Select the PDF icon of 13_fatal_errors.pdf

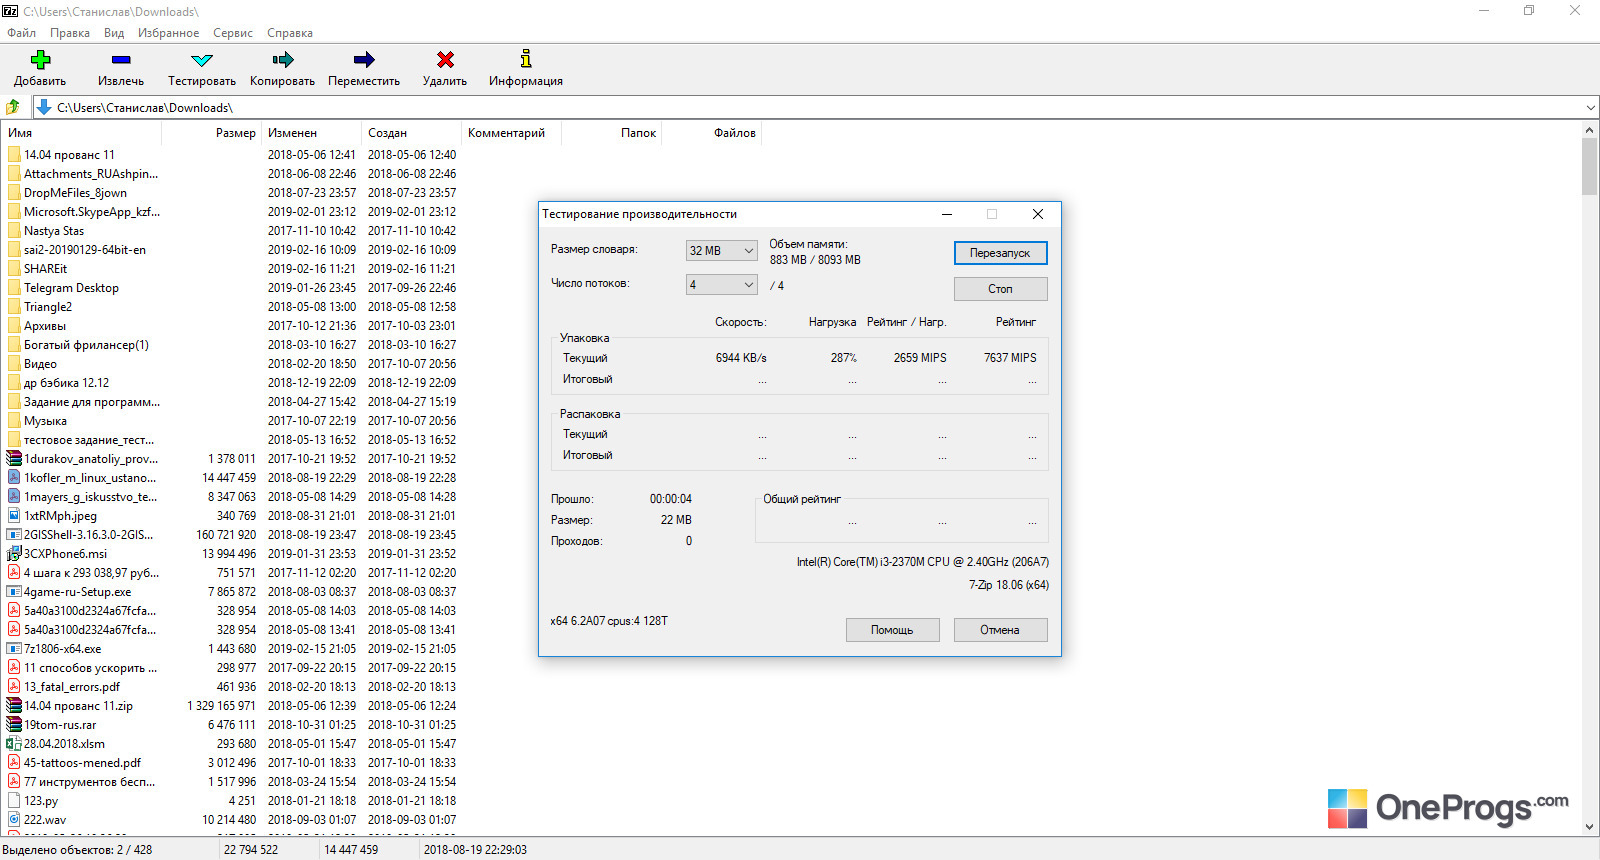[14, 687]
